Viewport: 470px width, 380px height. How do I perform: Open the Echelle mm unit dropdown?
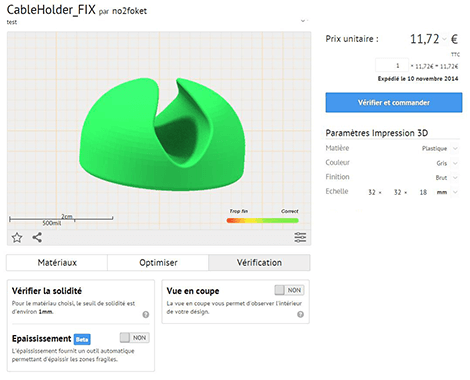point(455,192)
